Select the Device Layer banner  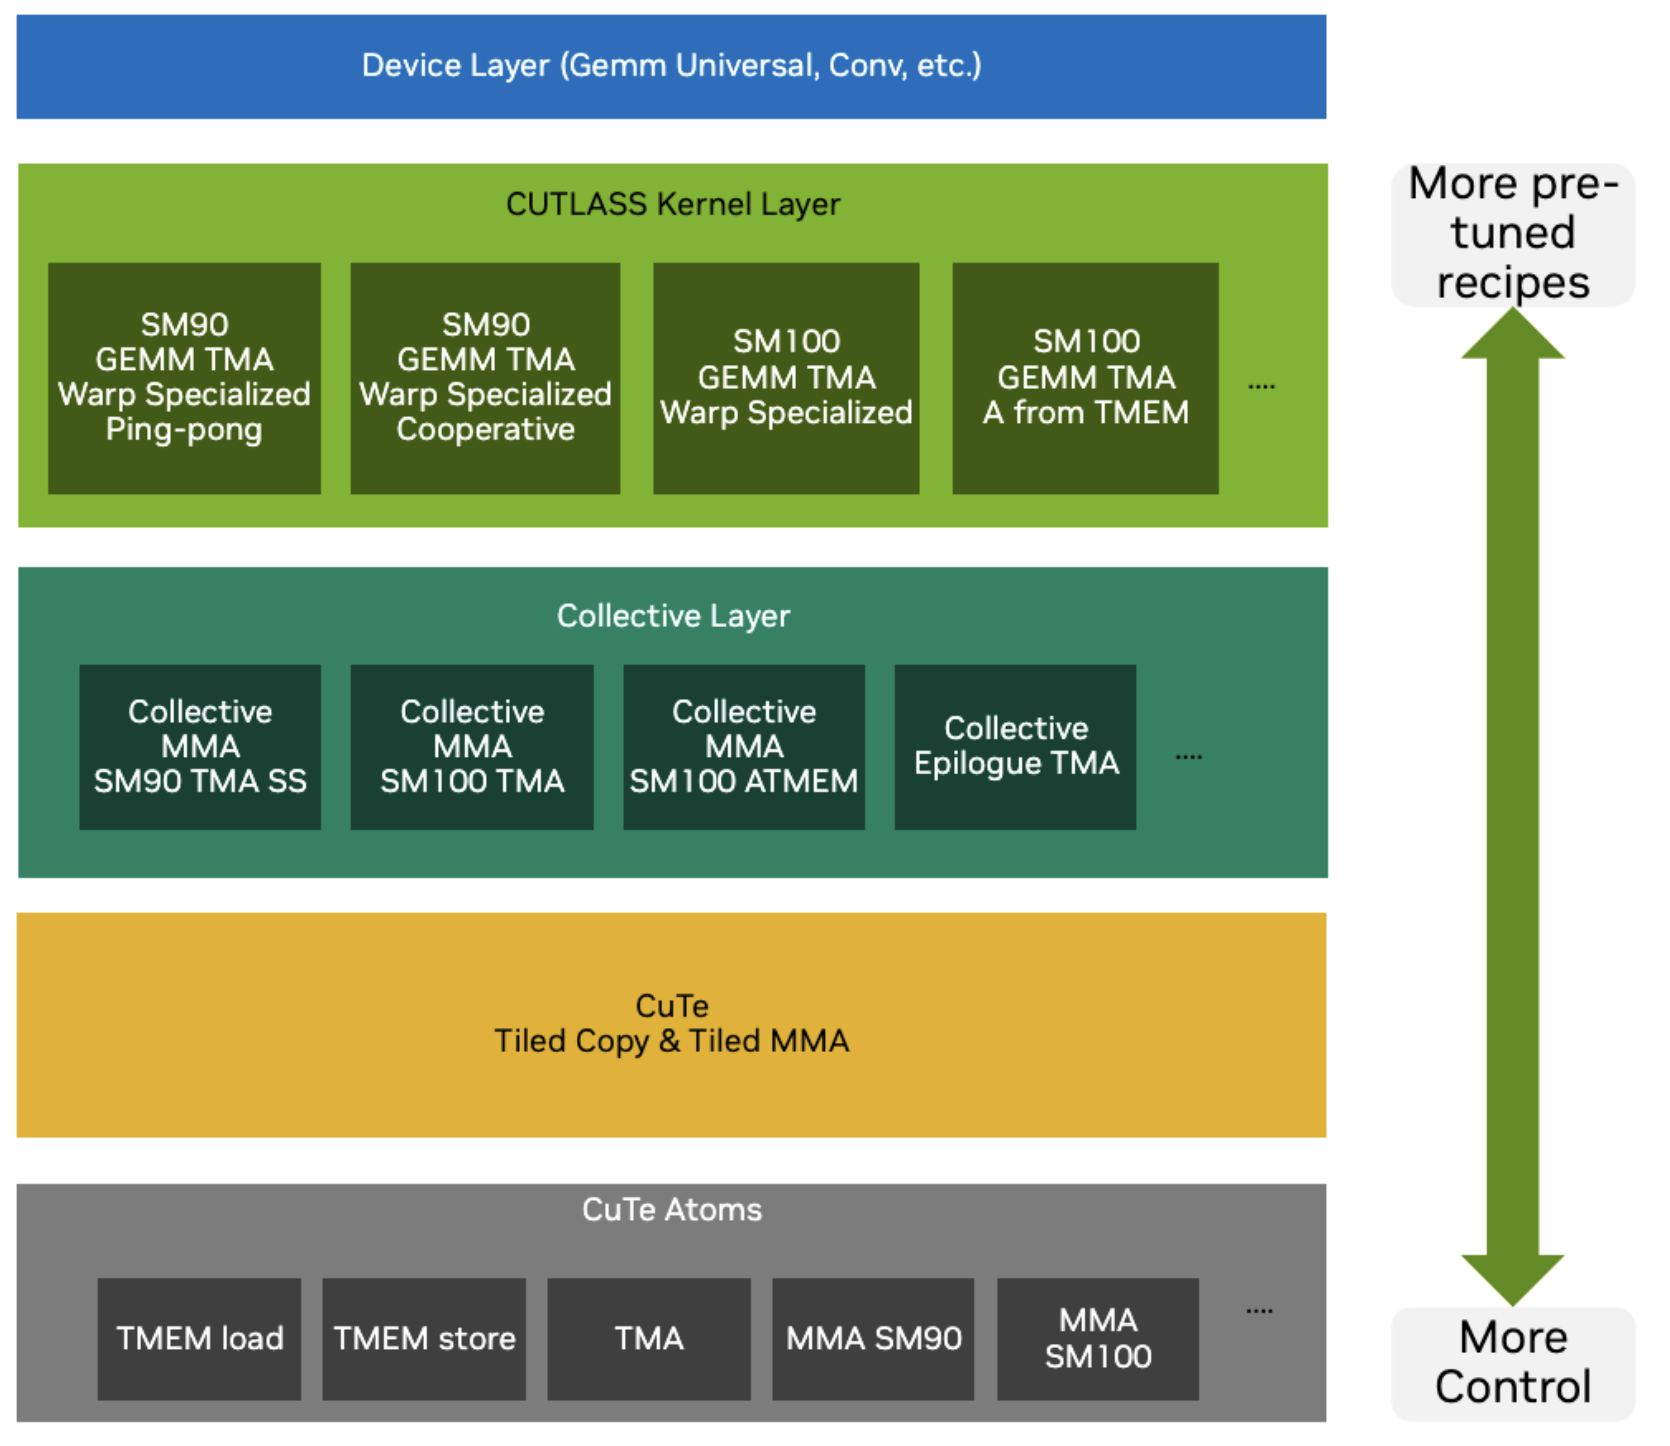pyautogui.click(x=672, y=67)
